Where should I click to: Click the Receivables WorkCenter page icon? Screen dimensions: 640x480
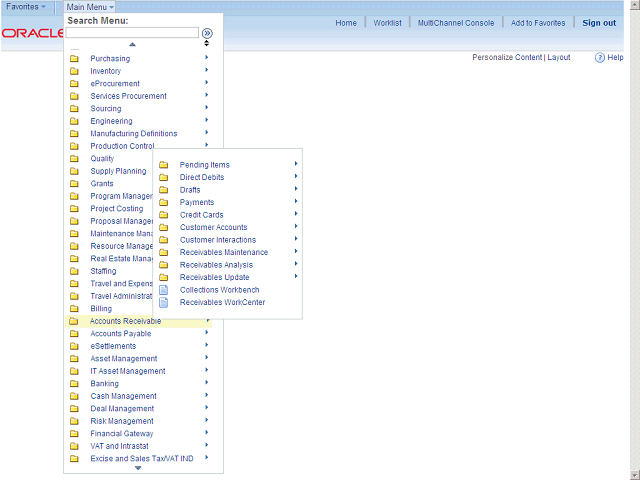[x=164, y=302]
